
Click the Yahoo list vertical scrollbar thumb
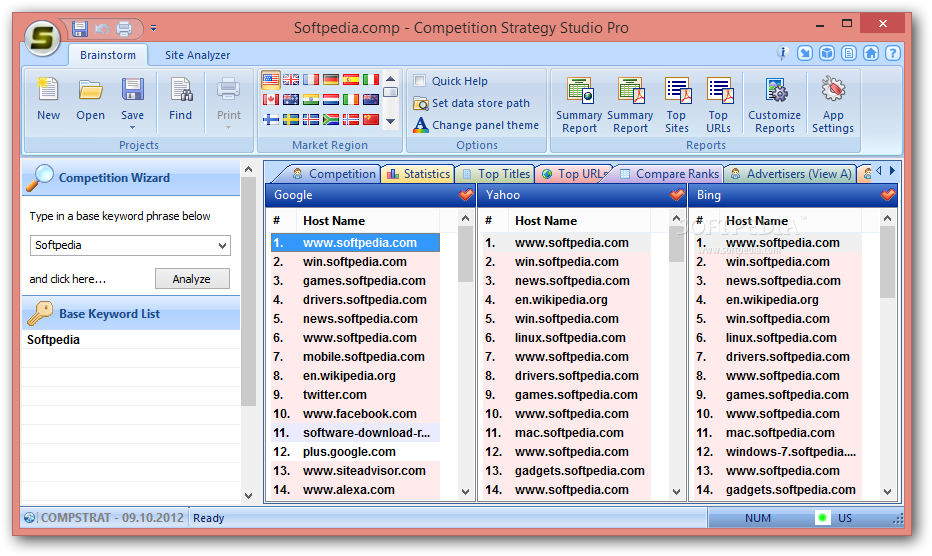click(676, 244)
